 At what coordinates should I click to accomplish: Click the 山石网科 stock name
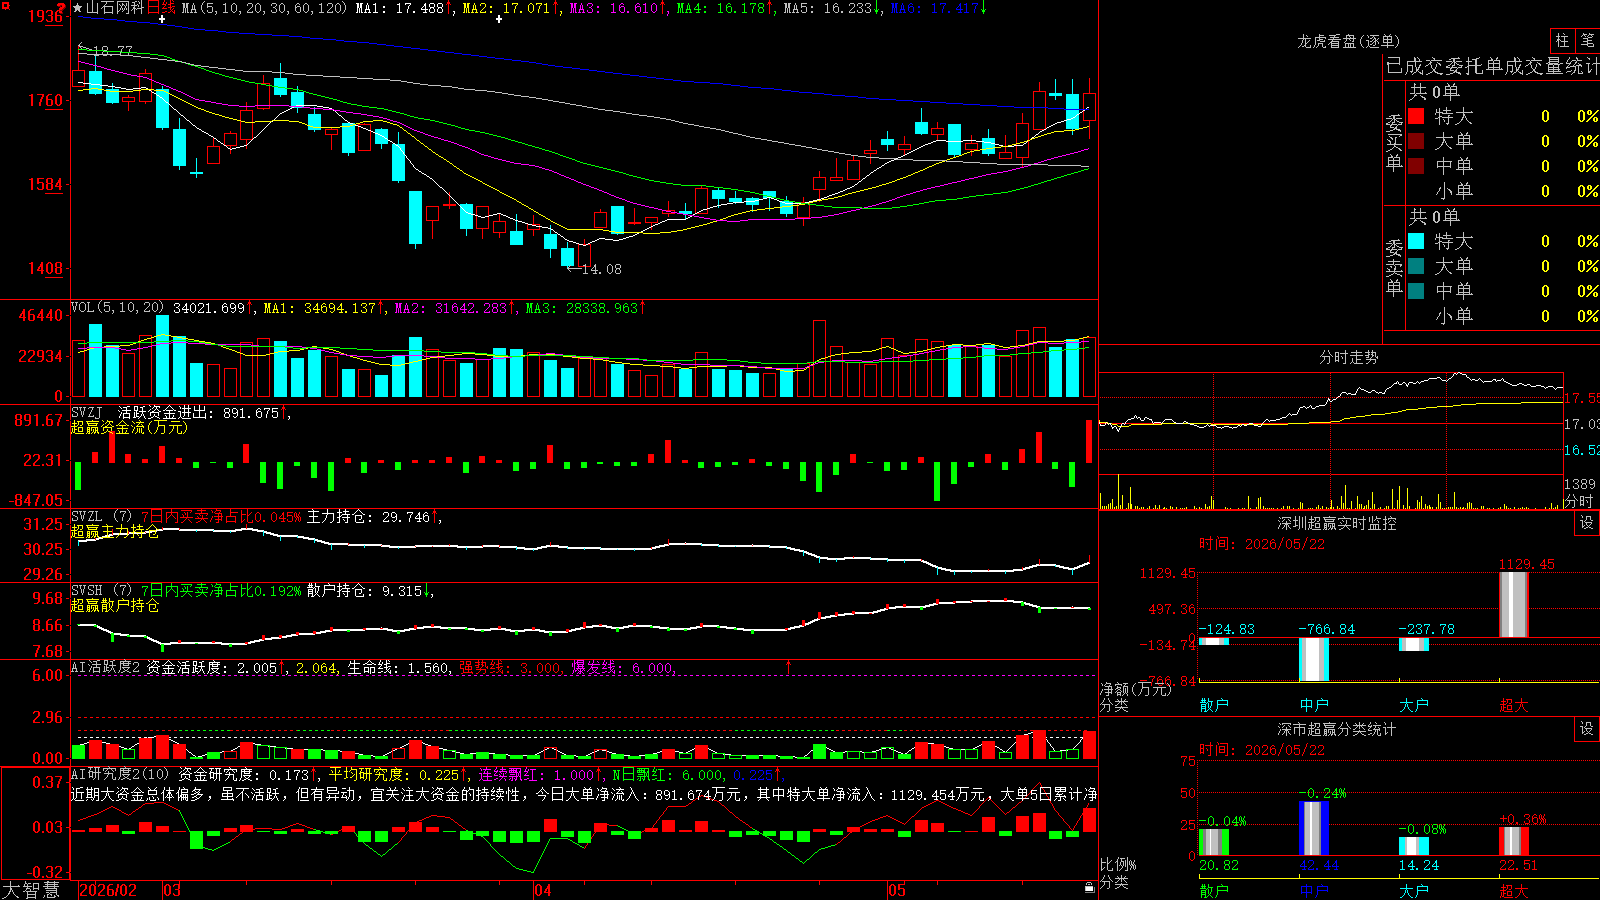[115, 8]
